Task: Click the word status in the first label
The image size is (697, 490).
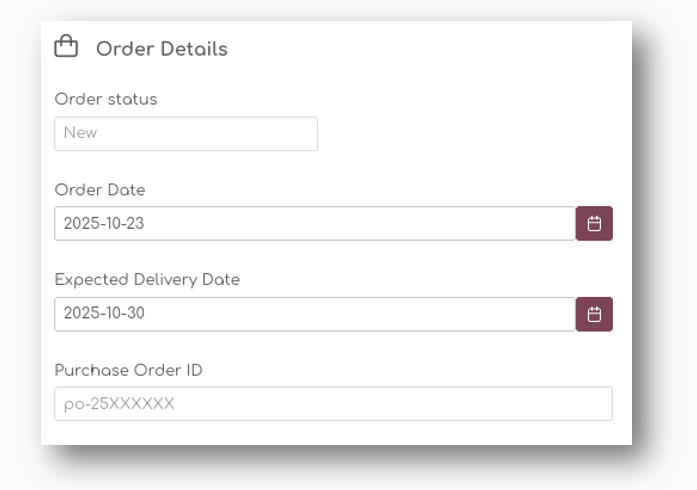Action: click(132, 99)
